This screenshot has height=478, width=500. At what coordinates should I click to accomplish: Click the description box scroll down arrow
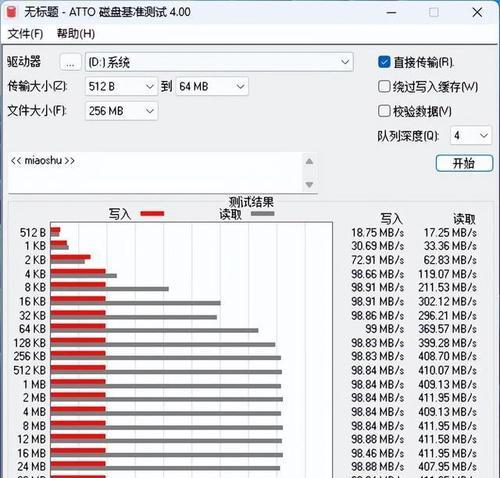(309, 184)
